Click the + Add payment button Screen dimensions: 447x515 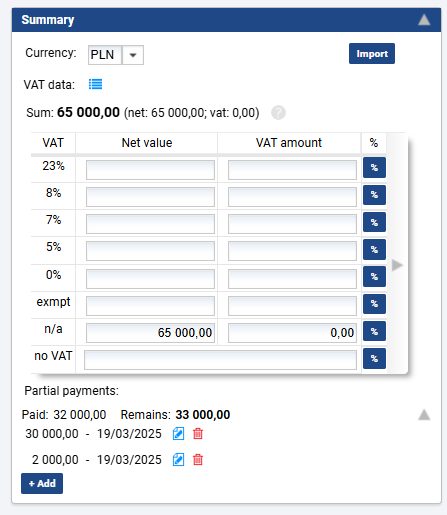tap(42, 483)
